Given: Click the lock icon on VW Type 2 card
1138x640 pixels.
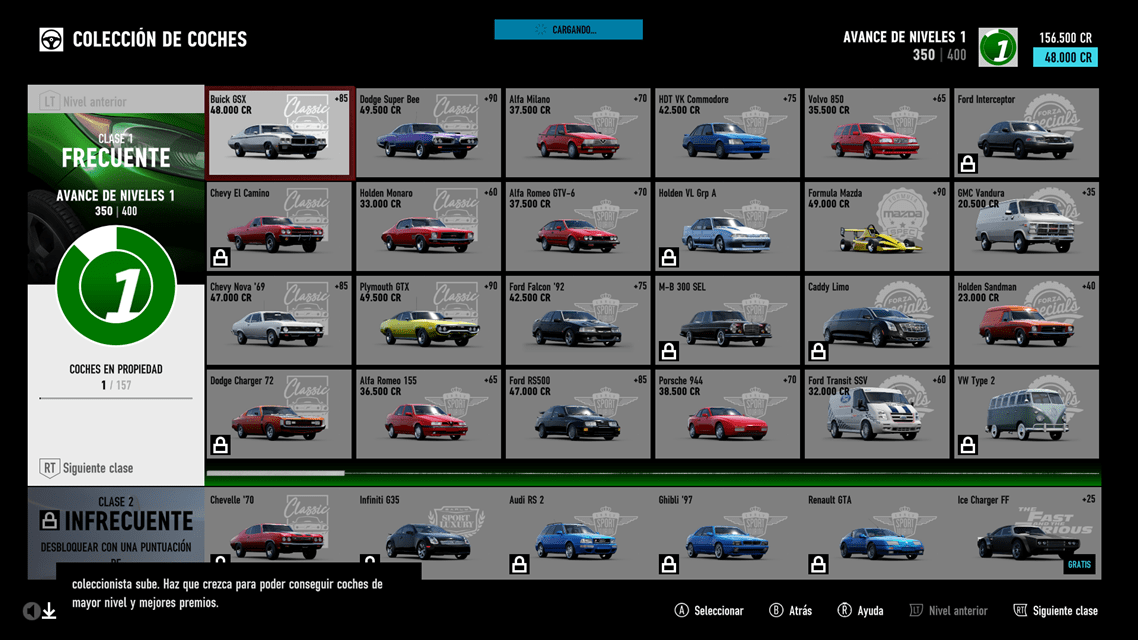Looking at the screenshot, I should 967,445.
